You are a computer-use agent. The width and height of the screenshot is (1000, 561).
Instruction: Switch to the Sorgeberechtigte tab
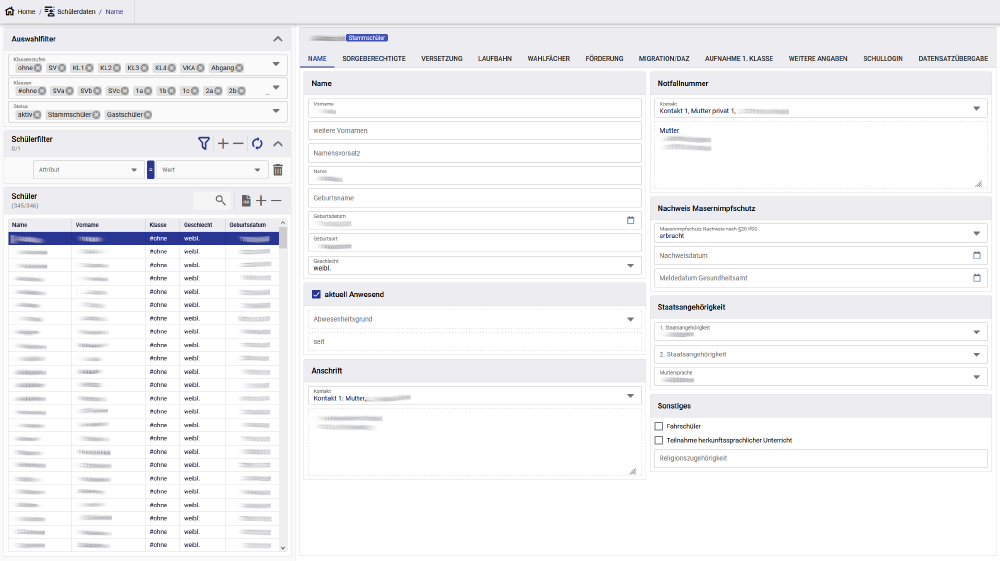373,59
